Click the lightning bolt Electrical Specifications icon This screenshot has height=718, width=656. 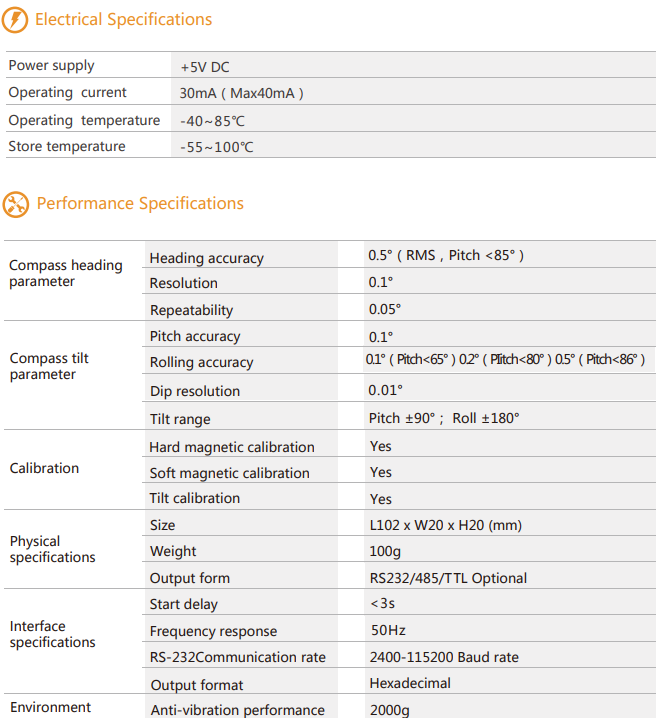point(15,20)
